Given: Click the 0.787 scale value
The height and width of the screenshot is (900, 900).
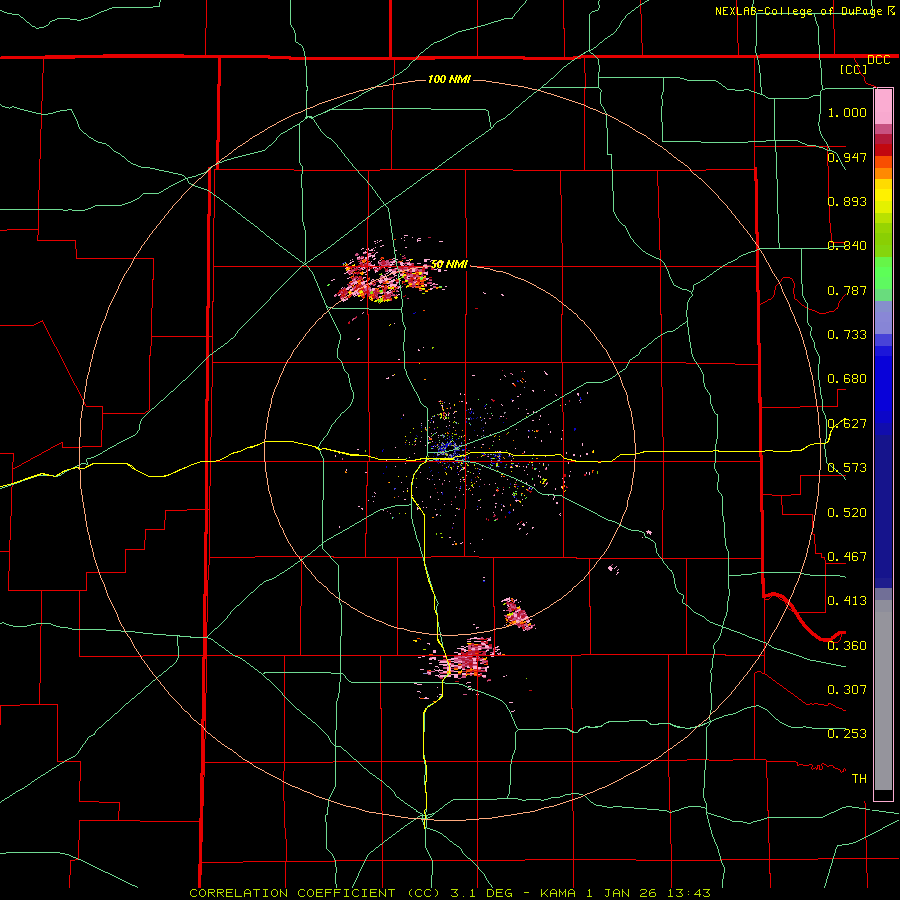Looking at the screenshot, I should tap(847, 290).
